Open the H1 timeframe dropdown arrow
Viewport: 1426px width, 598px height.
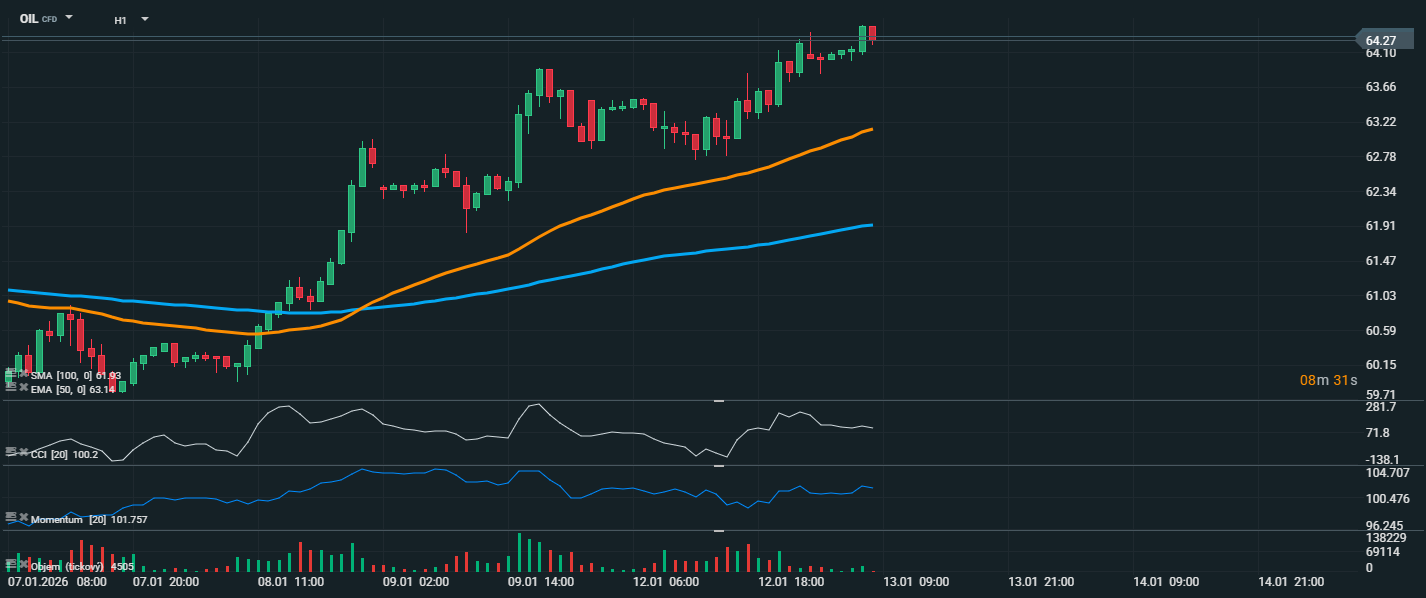click(145, 19)
